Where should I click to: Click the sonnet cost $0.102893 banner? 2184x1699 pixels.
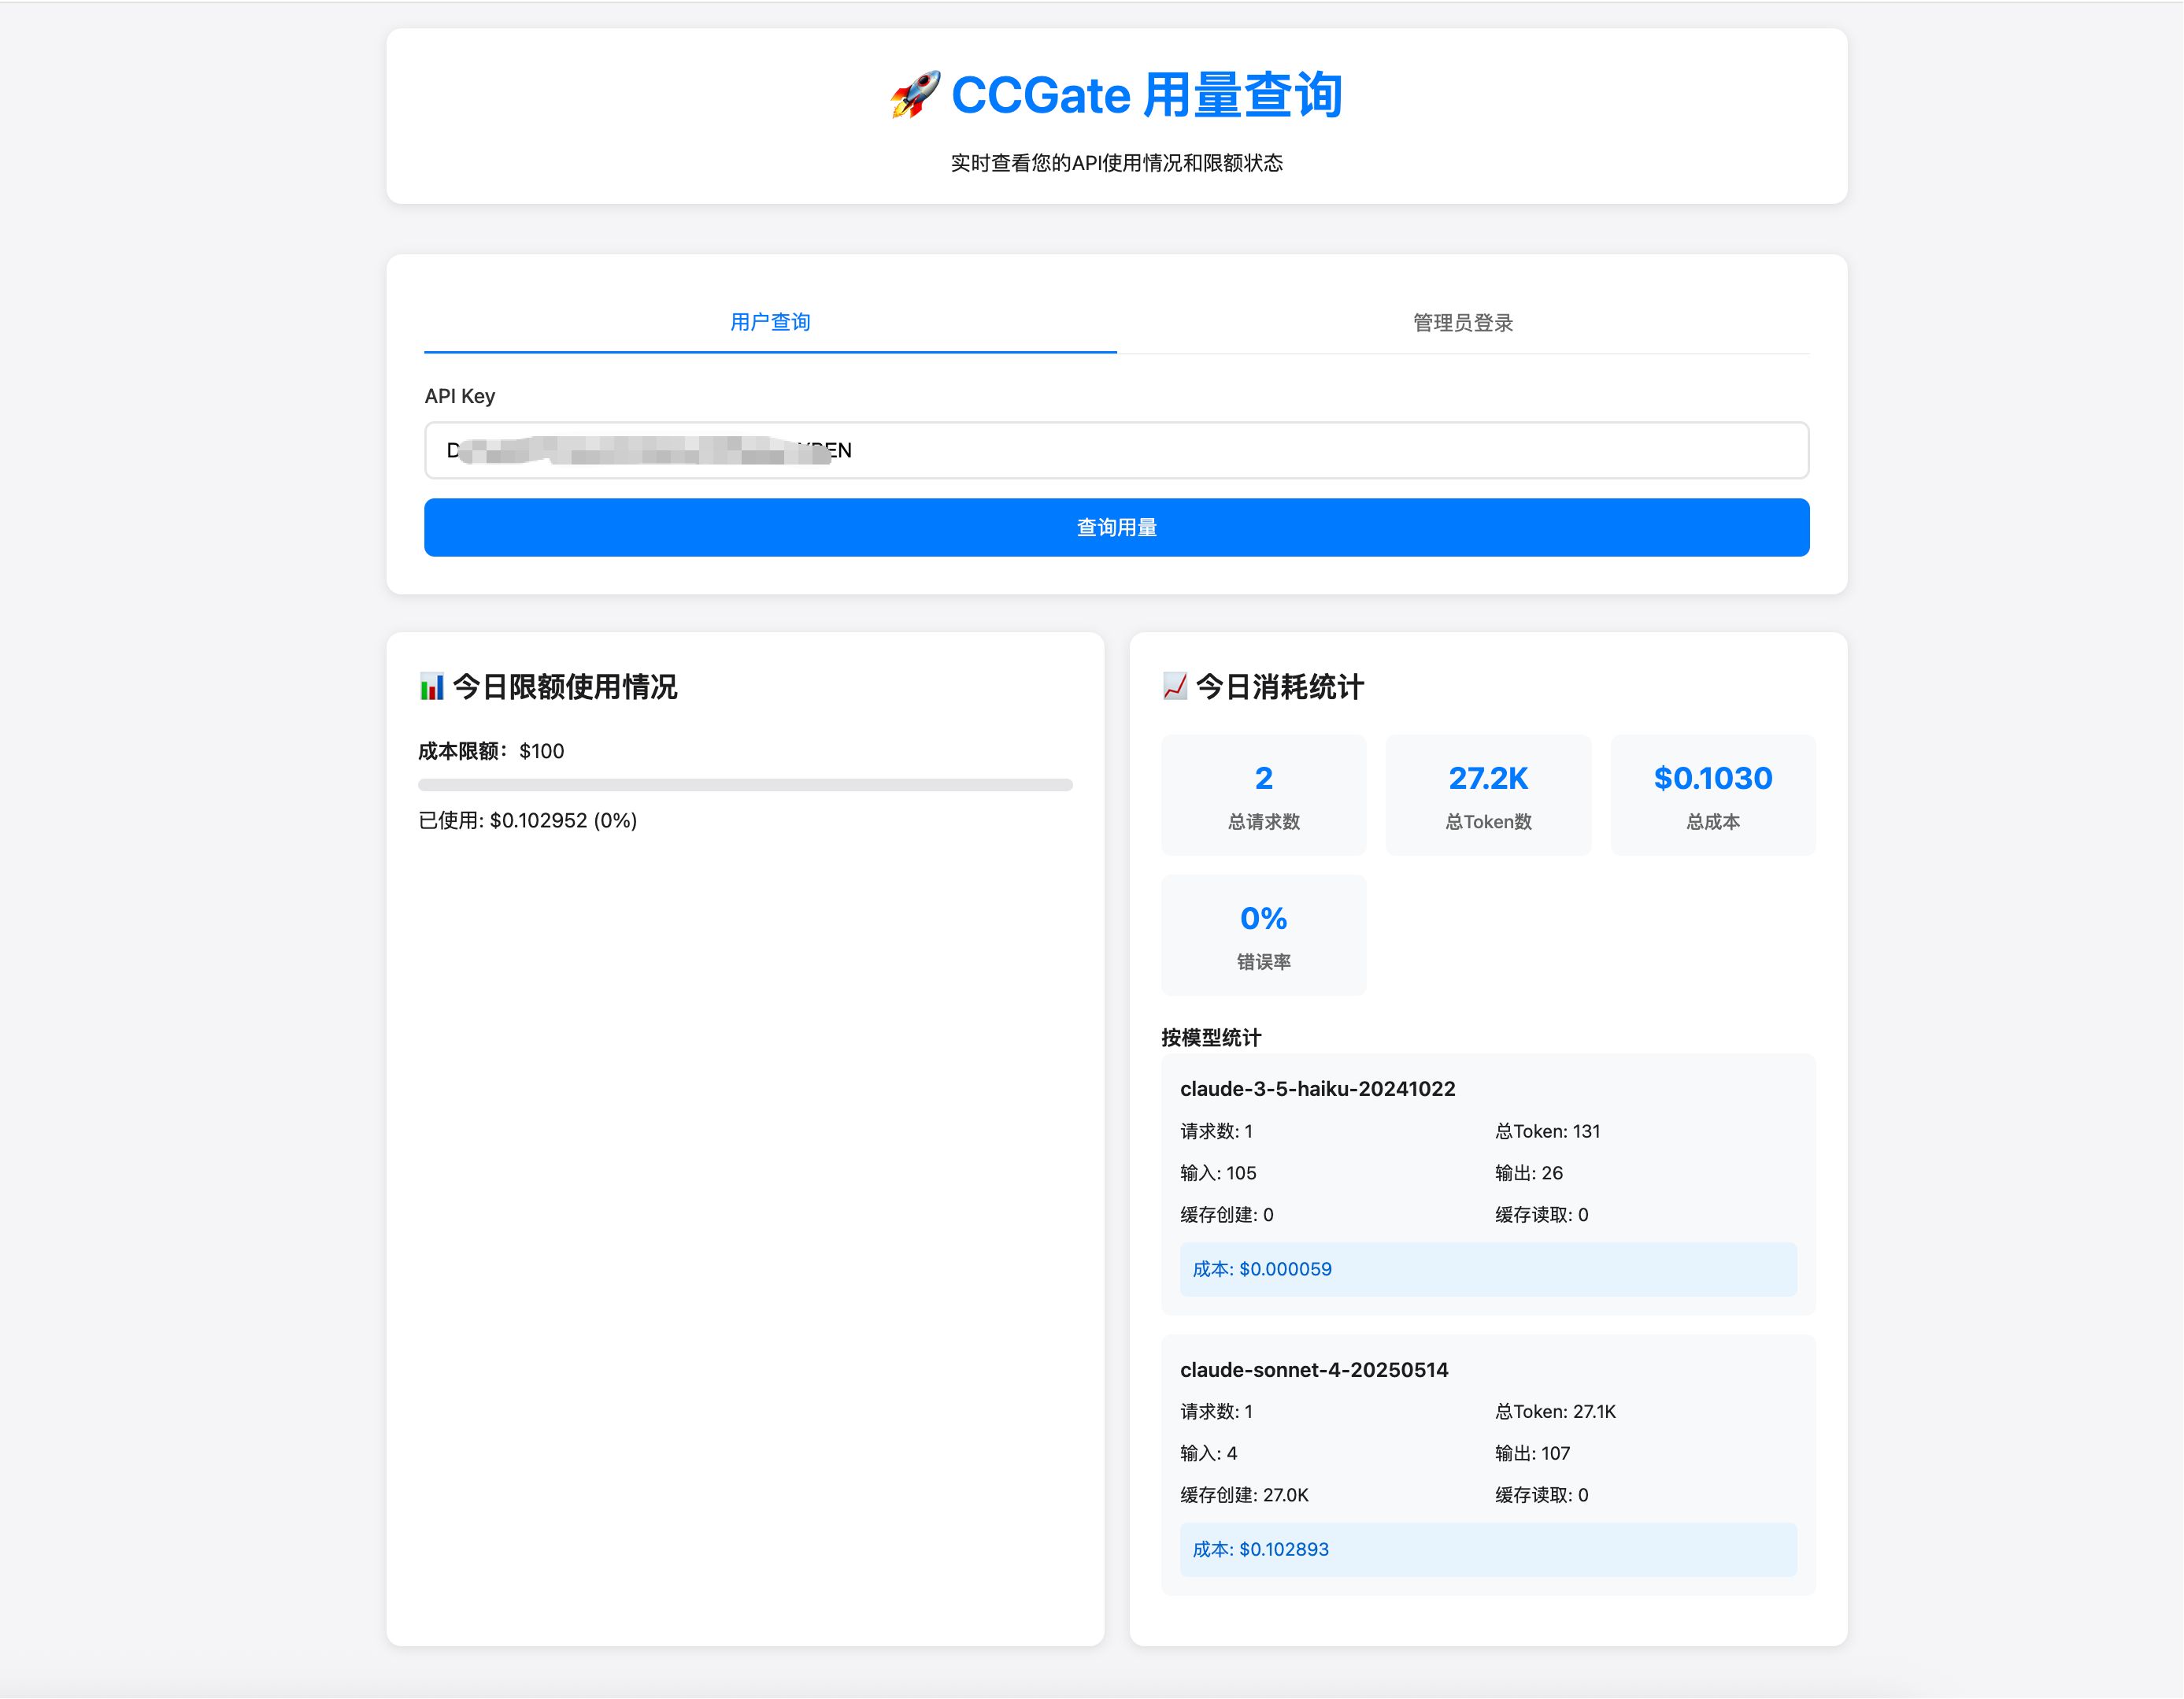tap(1487, 1550)
